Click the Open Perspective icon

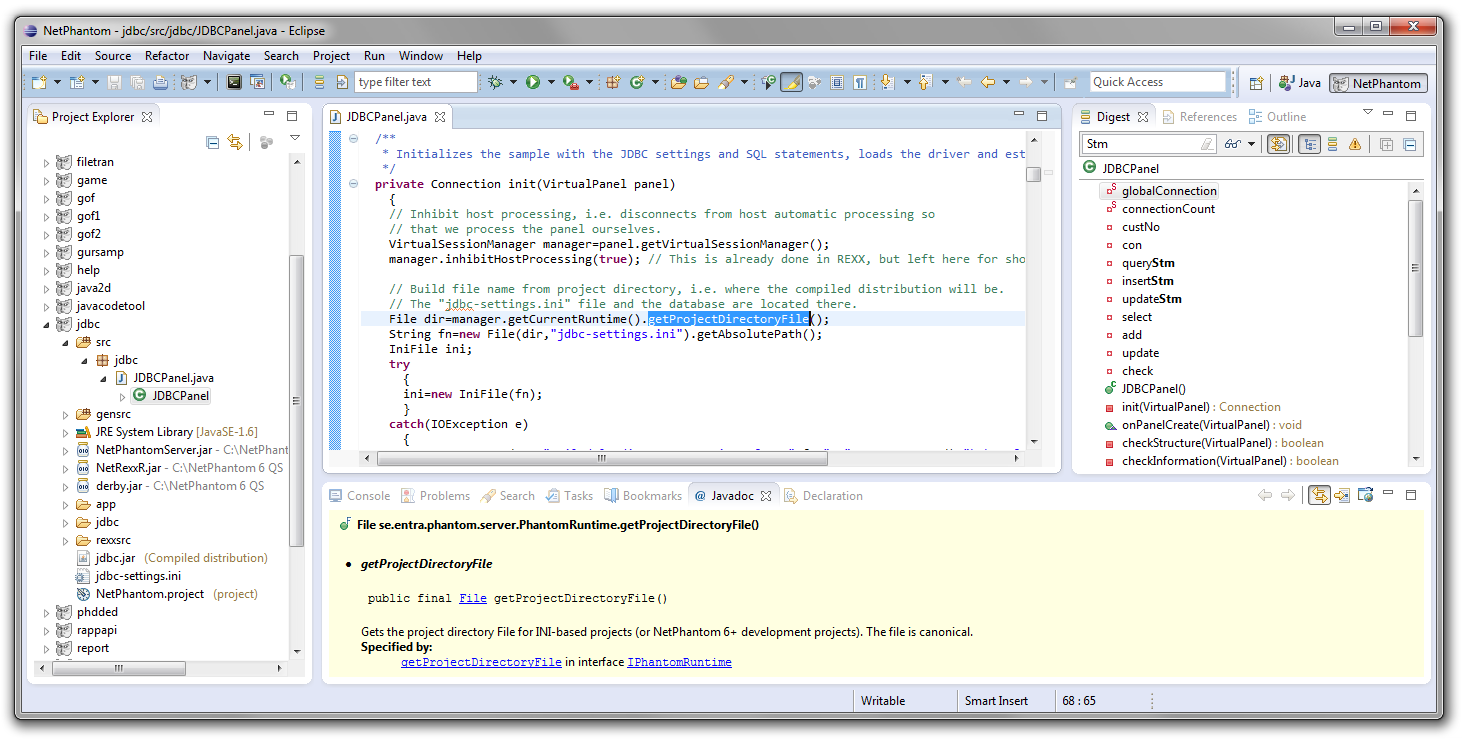coord(1255,83)
